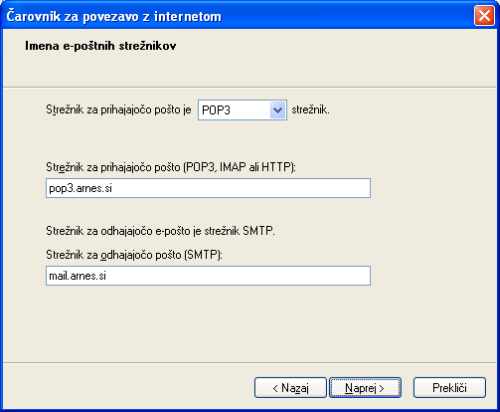Close the Čarovnik za povezavo z internetom window
Screen dimensions: 500x412
[x=484, y=16]
